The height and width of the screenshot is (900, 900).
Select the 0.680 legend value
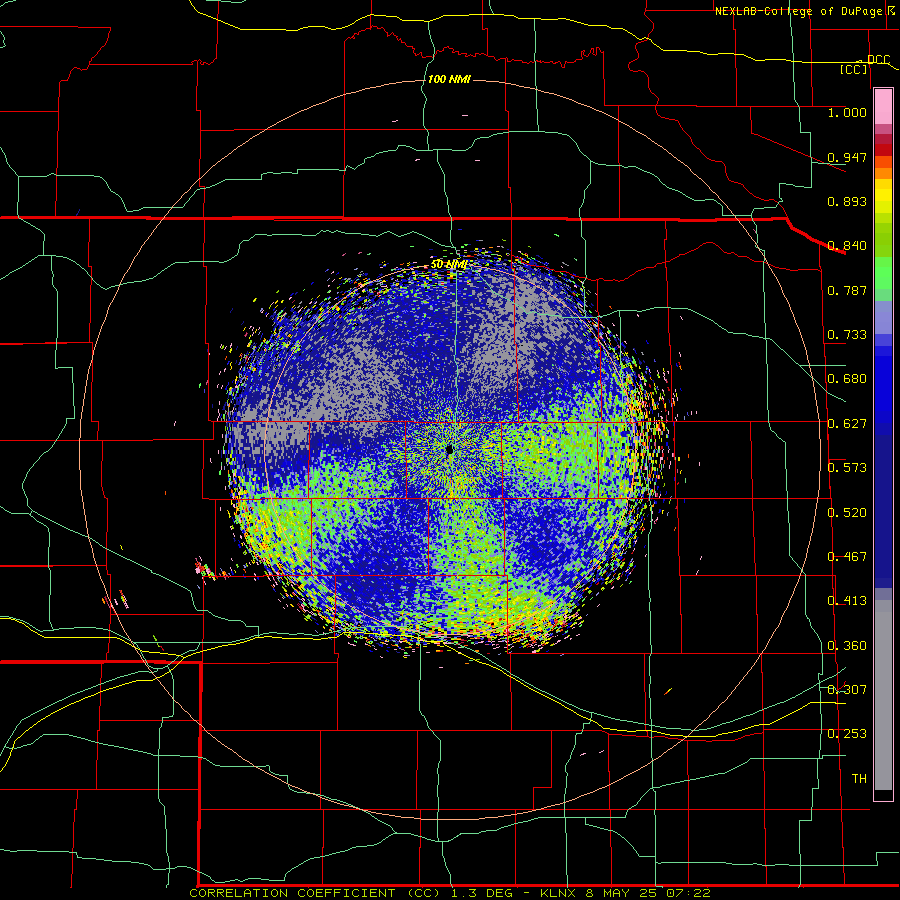click(x=847, y=379)
